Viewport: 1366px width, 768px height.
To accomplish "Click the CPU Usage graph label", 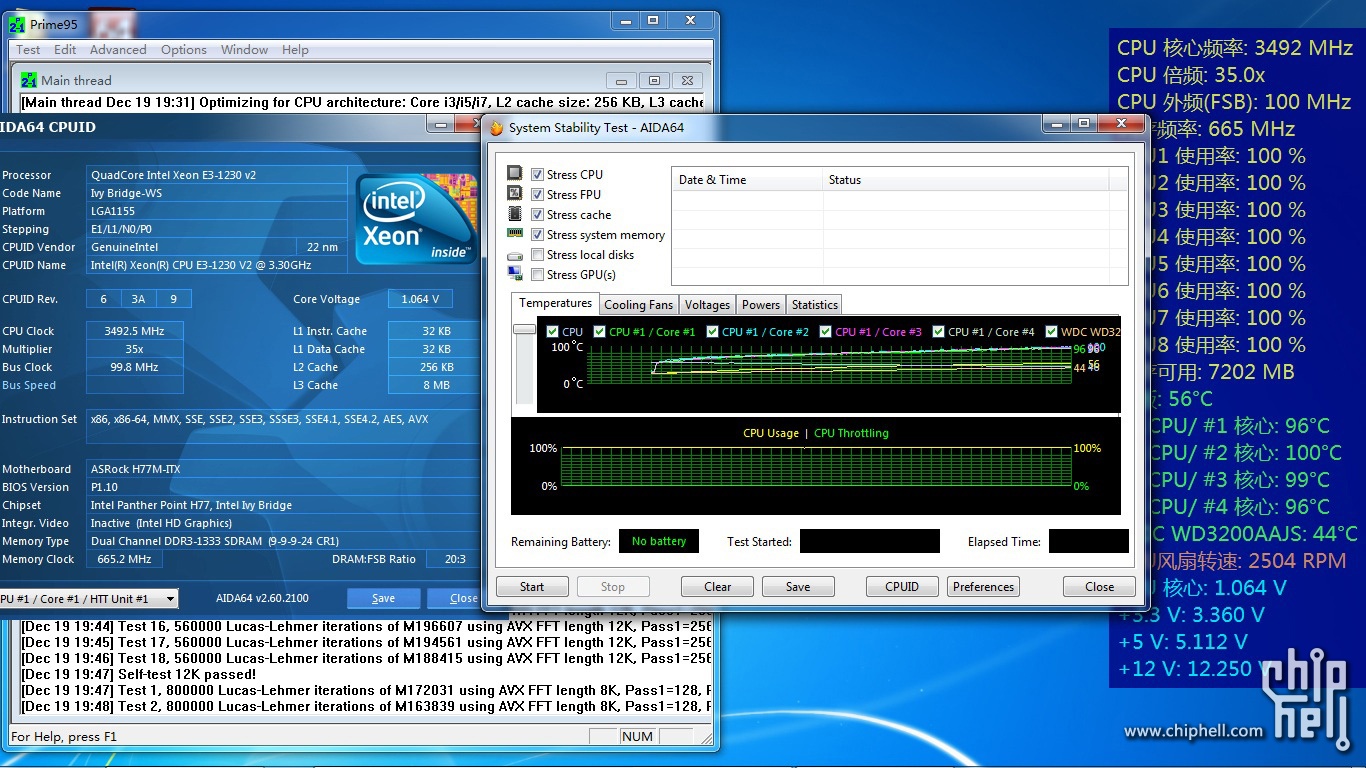I will pos(771,433).
